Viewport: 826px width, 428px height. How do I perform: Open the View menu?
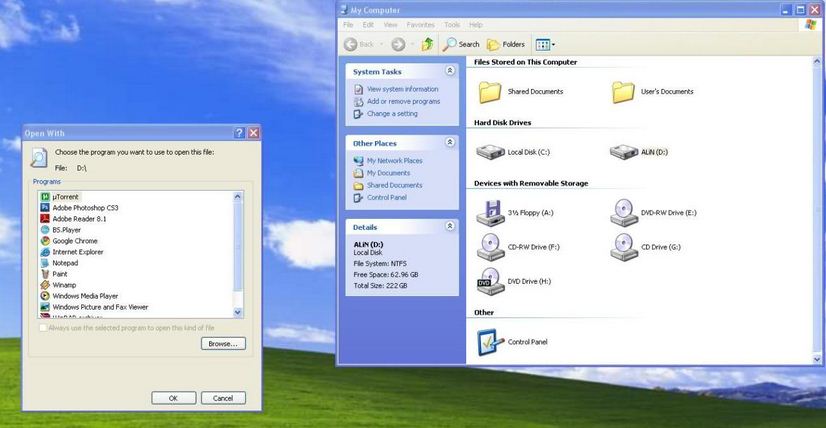390,25
